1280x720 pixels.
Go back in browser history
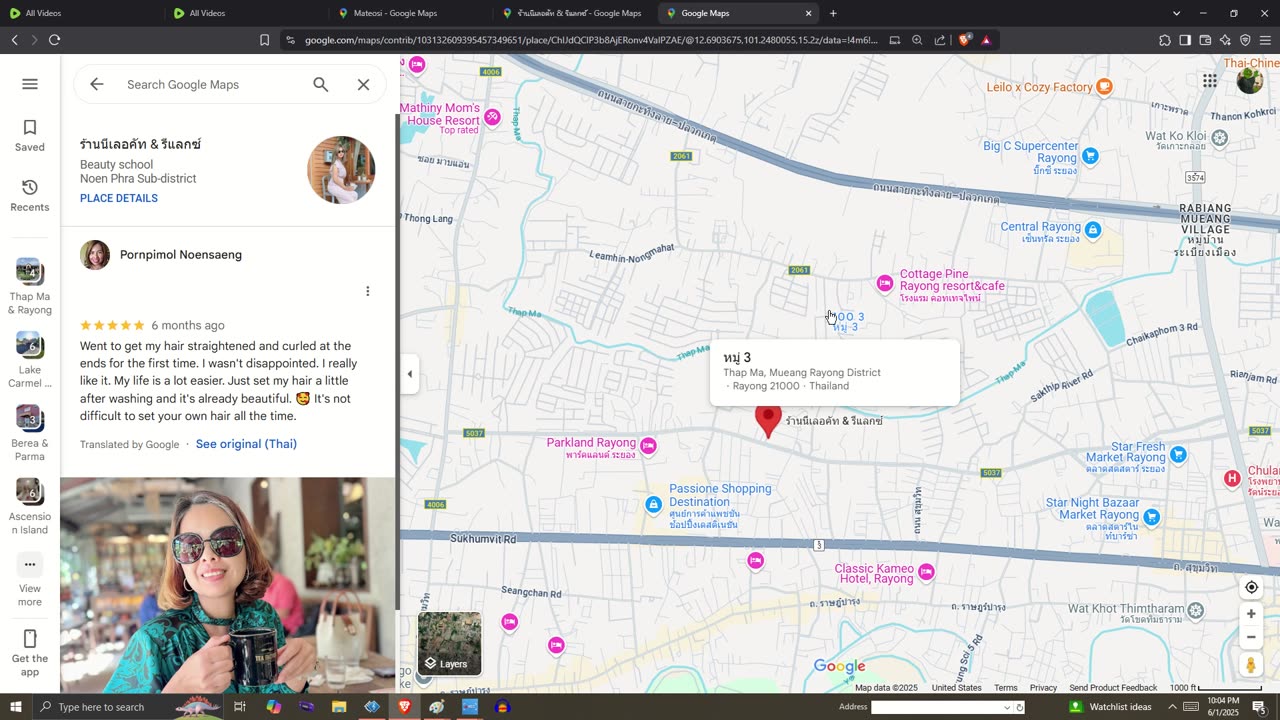[14, 40]
